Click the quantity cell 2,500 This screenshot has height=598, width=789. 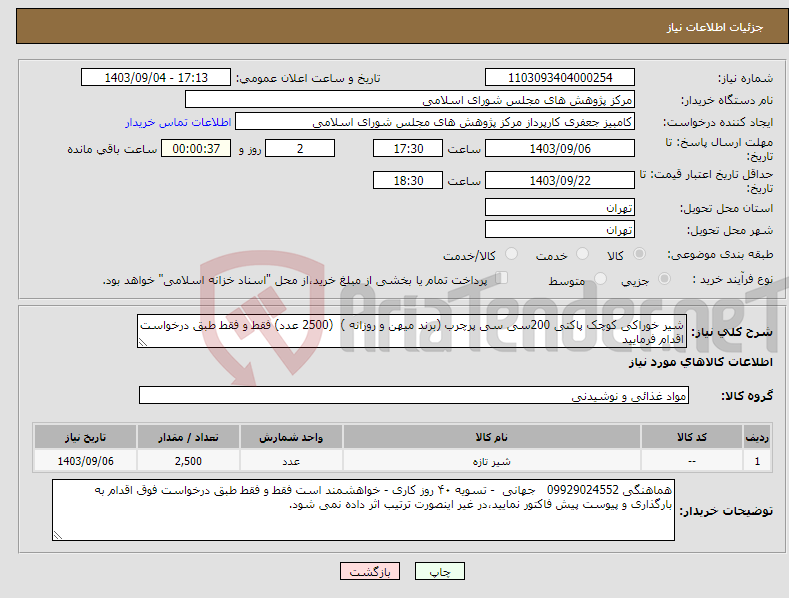(188, 461)
